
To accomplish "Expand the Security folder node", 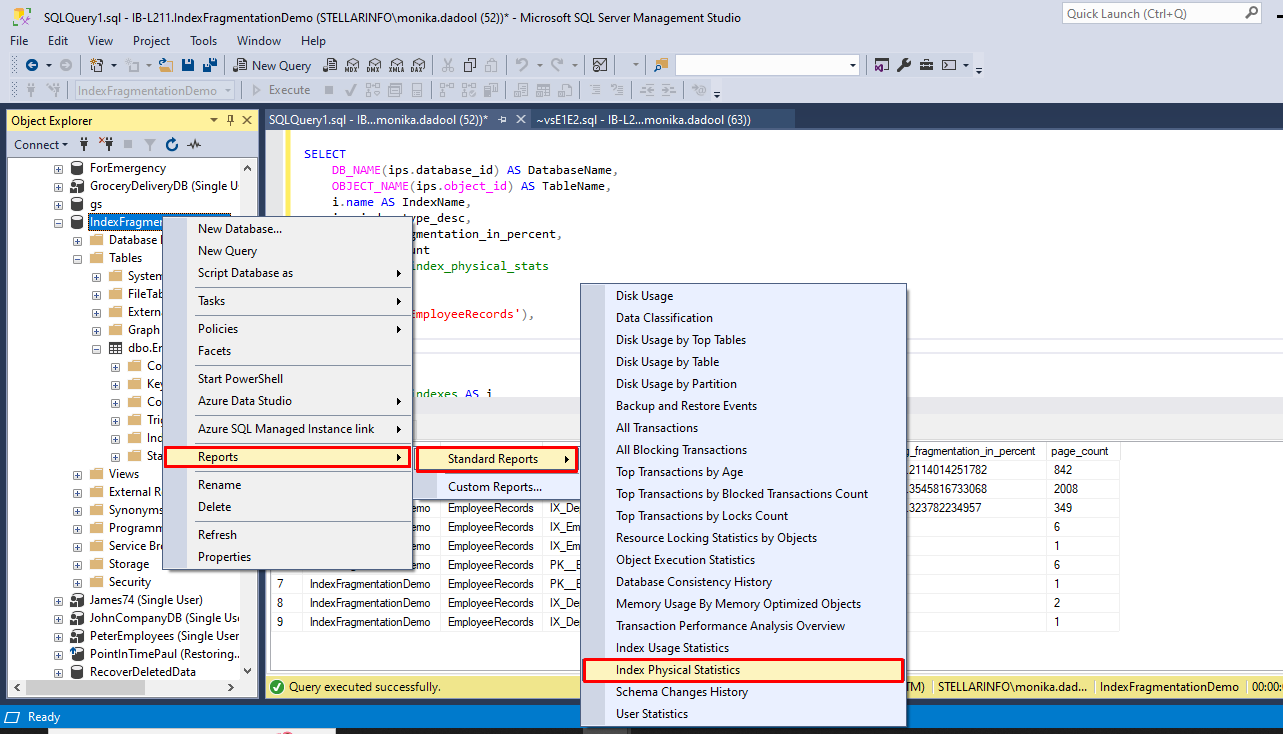I will [x=77, y=582].
